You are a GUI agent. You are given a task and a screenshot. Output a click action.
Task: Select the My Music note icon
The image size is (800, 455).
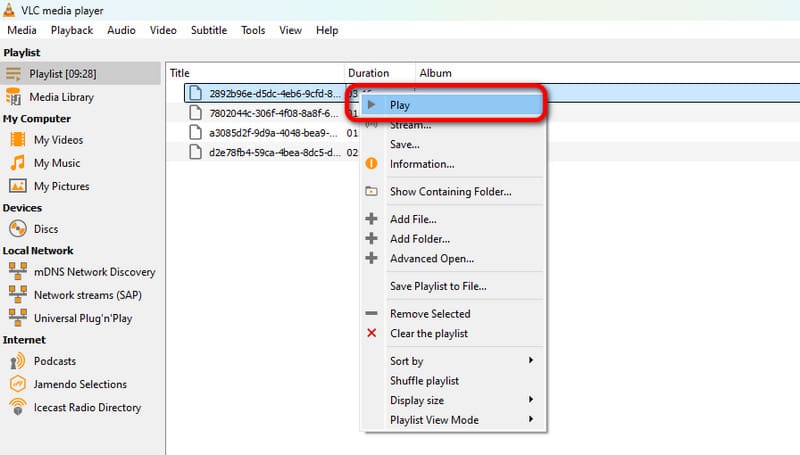pyautogui.click(x=16, y=163)
